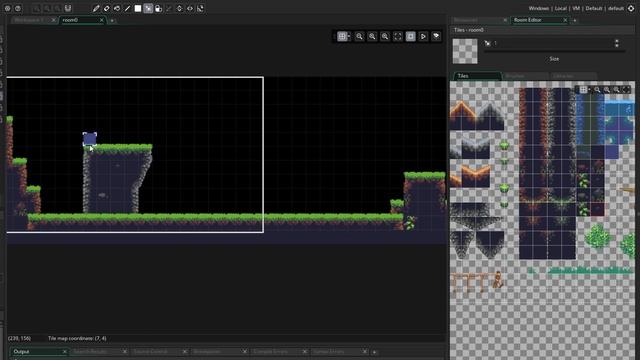Click the vertical Flip tile icon
The width and height of the screenshot is (640, 360).
pyautogui.click(x=180, y=8)
